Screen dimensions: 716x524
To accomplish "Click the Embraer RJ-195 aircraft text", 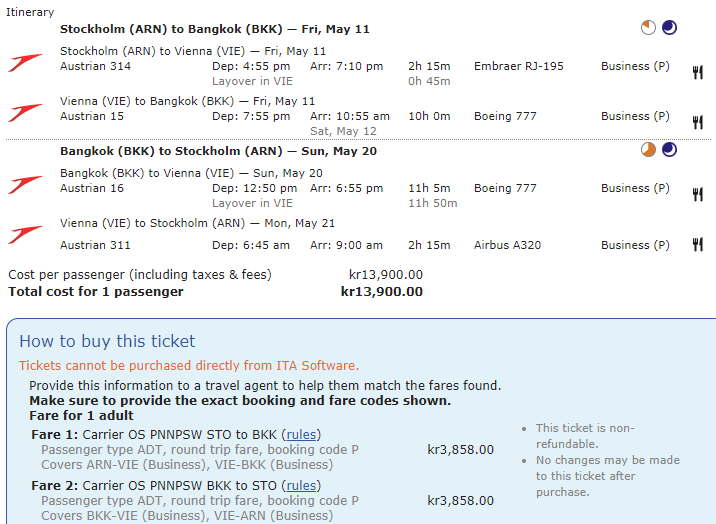I will pyautogui.click(x=518, y=66).
